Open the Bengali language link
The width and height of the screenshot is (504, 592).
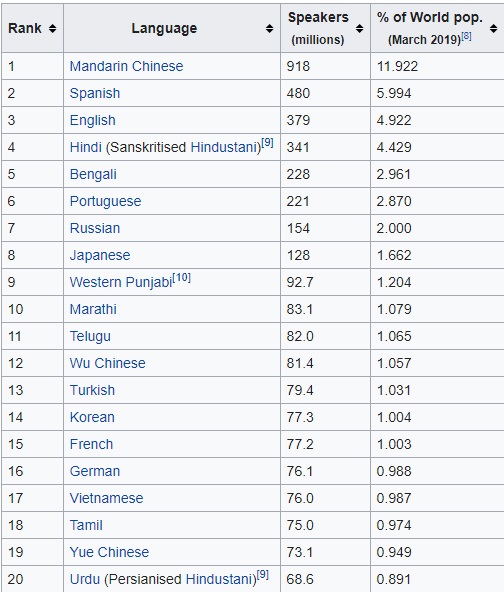coord(93,174)
